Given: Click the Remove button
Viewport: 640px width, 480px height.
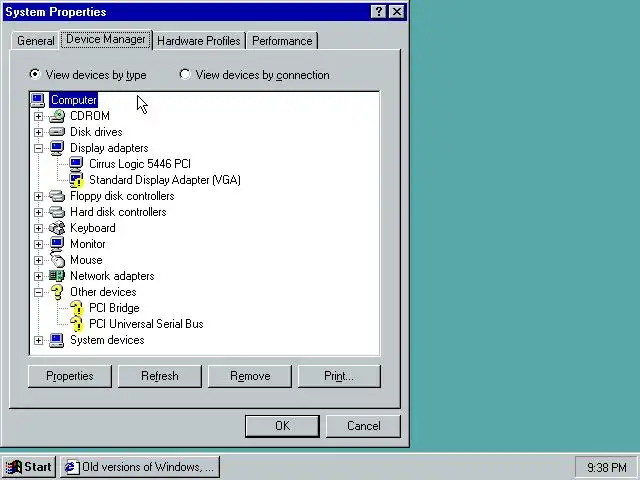Looking at the screenshot, I should (250, 376).
